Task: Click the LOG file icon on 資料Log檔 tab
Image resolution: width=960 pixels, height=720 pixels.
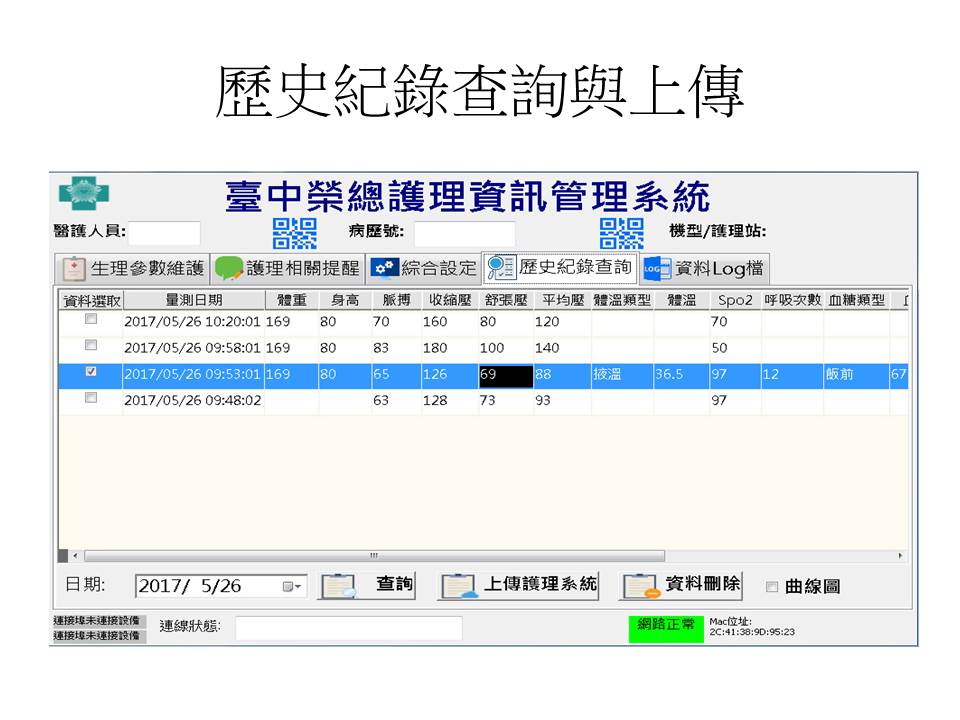Action: coord(656,269)
